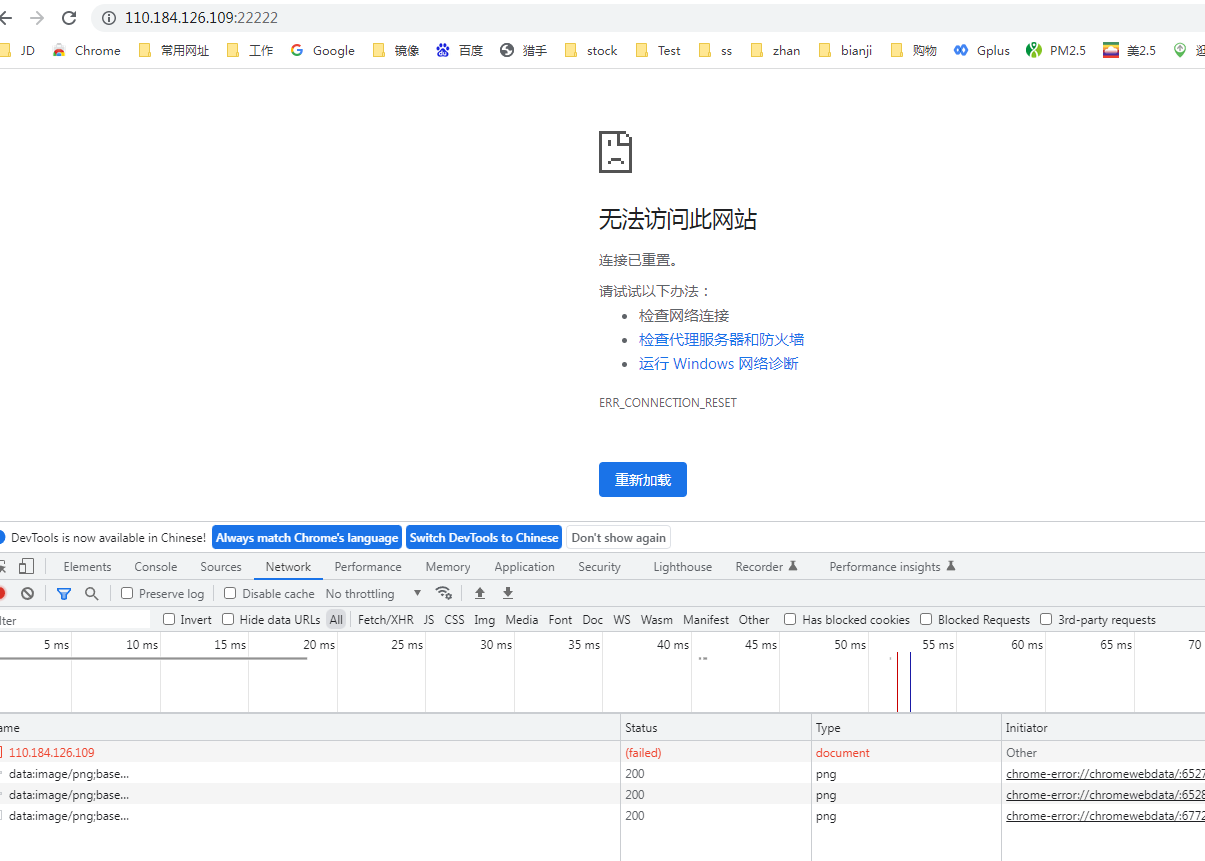The width and height of the screenshot is (1205, 861).
Task: Open the 常用网址 bookmark folder
Action: (x=173, y=50)
